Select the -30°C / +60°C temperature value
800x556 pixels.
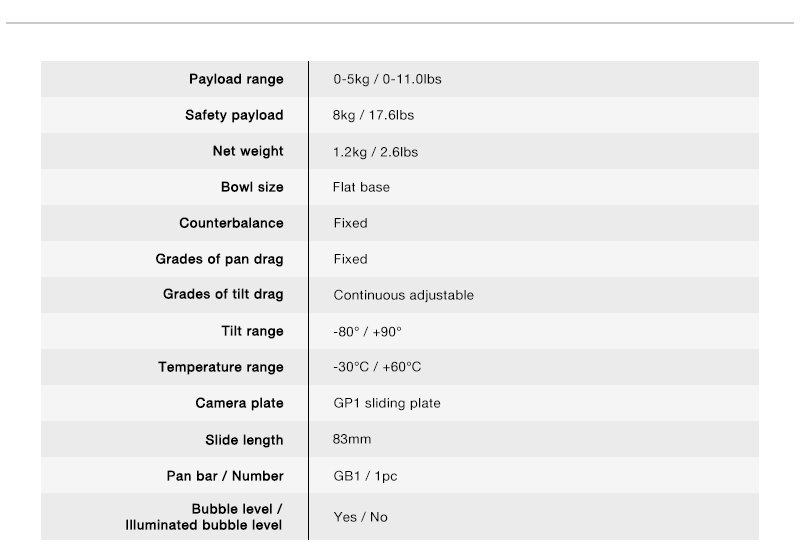(x=377, y=367)
